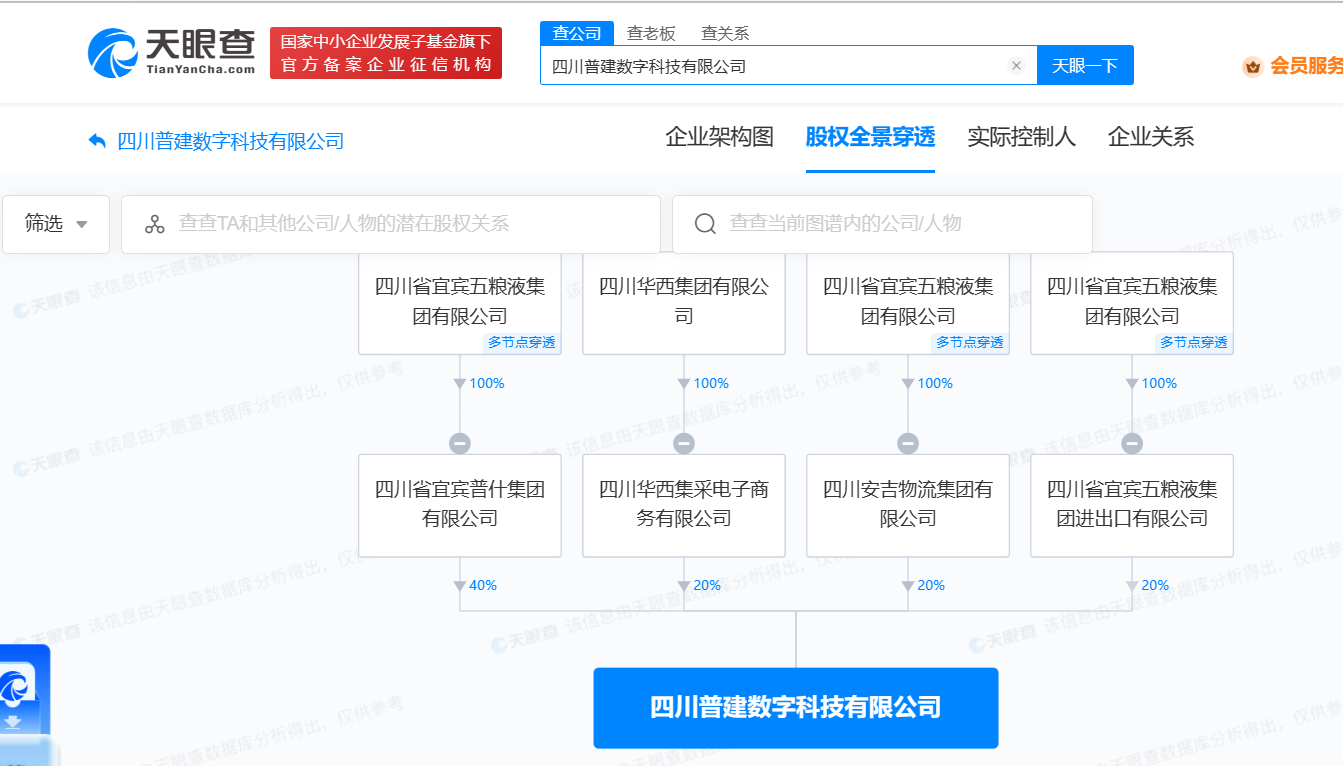Open the 会员服务 link
Viewport: 1343px width, 766px height.
coord(1306,66)
